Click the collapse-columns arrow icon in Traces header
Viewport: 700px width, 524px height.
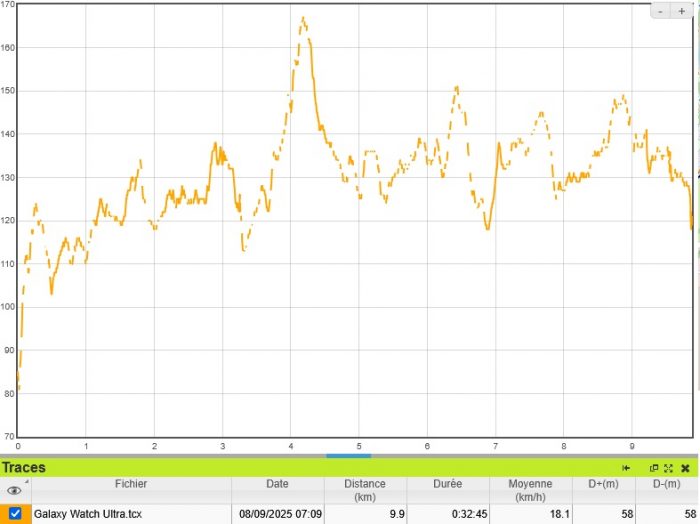[x=626, y=468]
